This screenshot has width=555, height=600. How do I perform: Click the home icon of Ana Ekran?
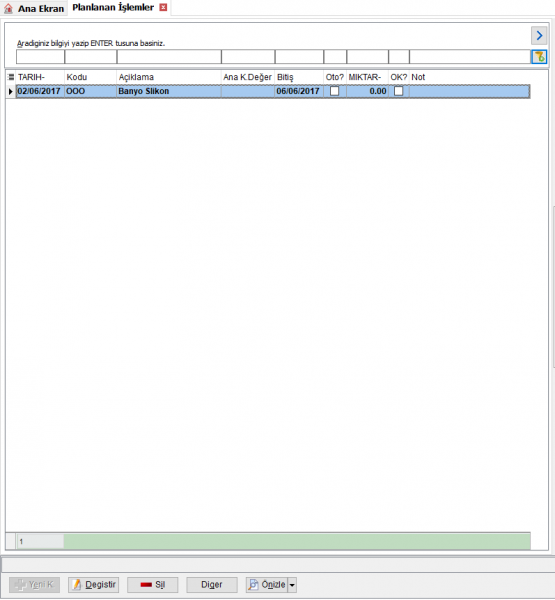coord(8,8)
